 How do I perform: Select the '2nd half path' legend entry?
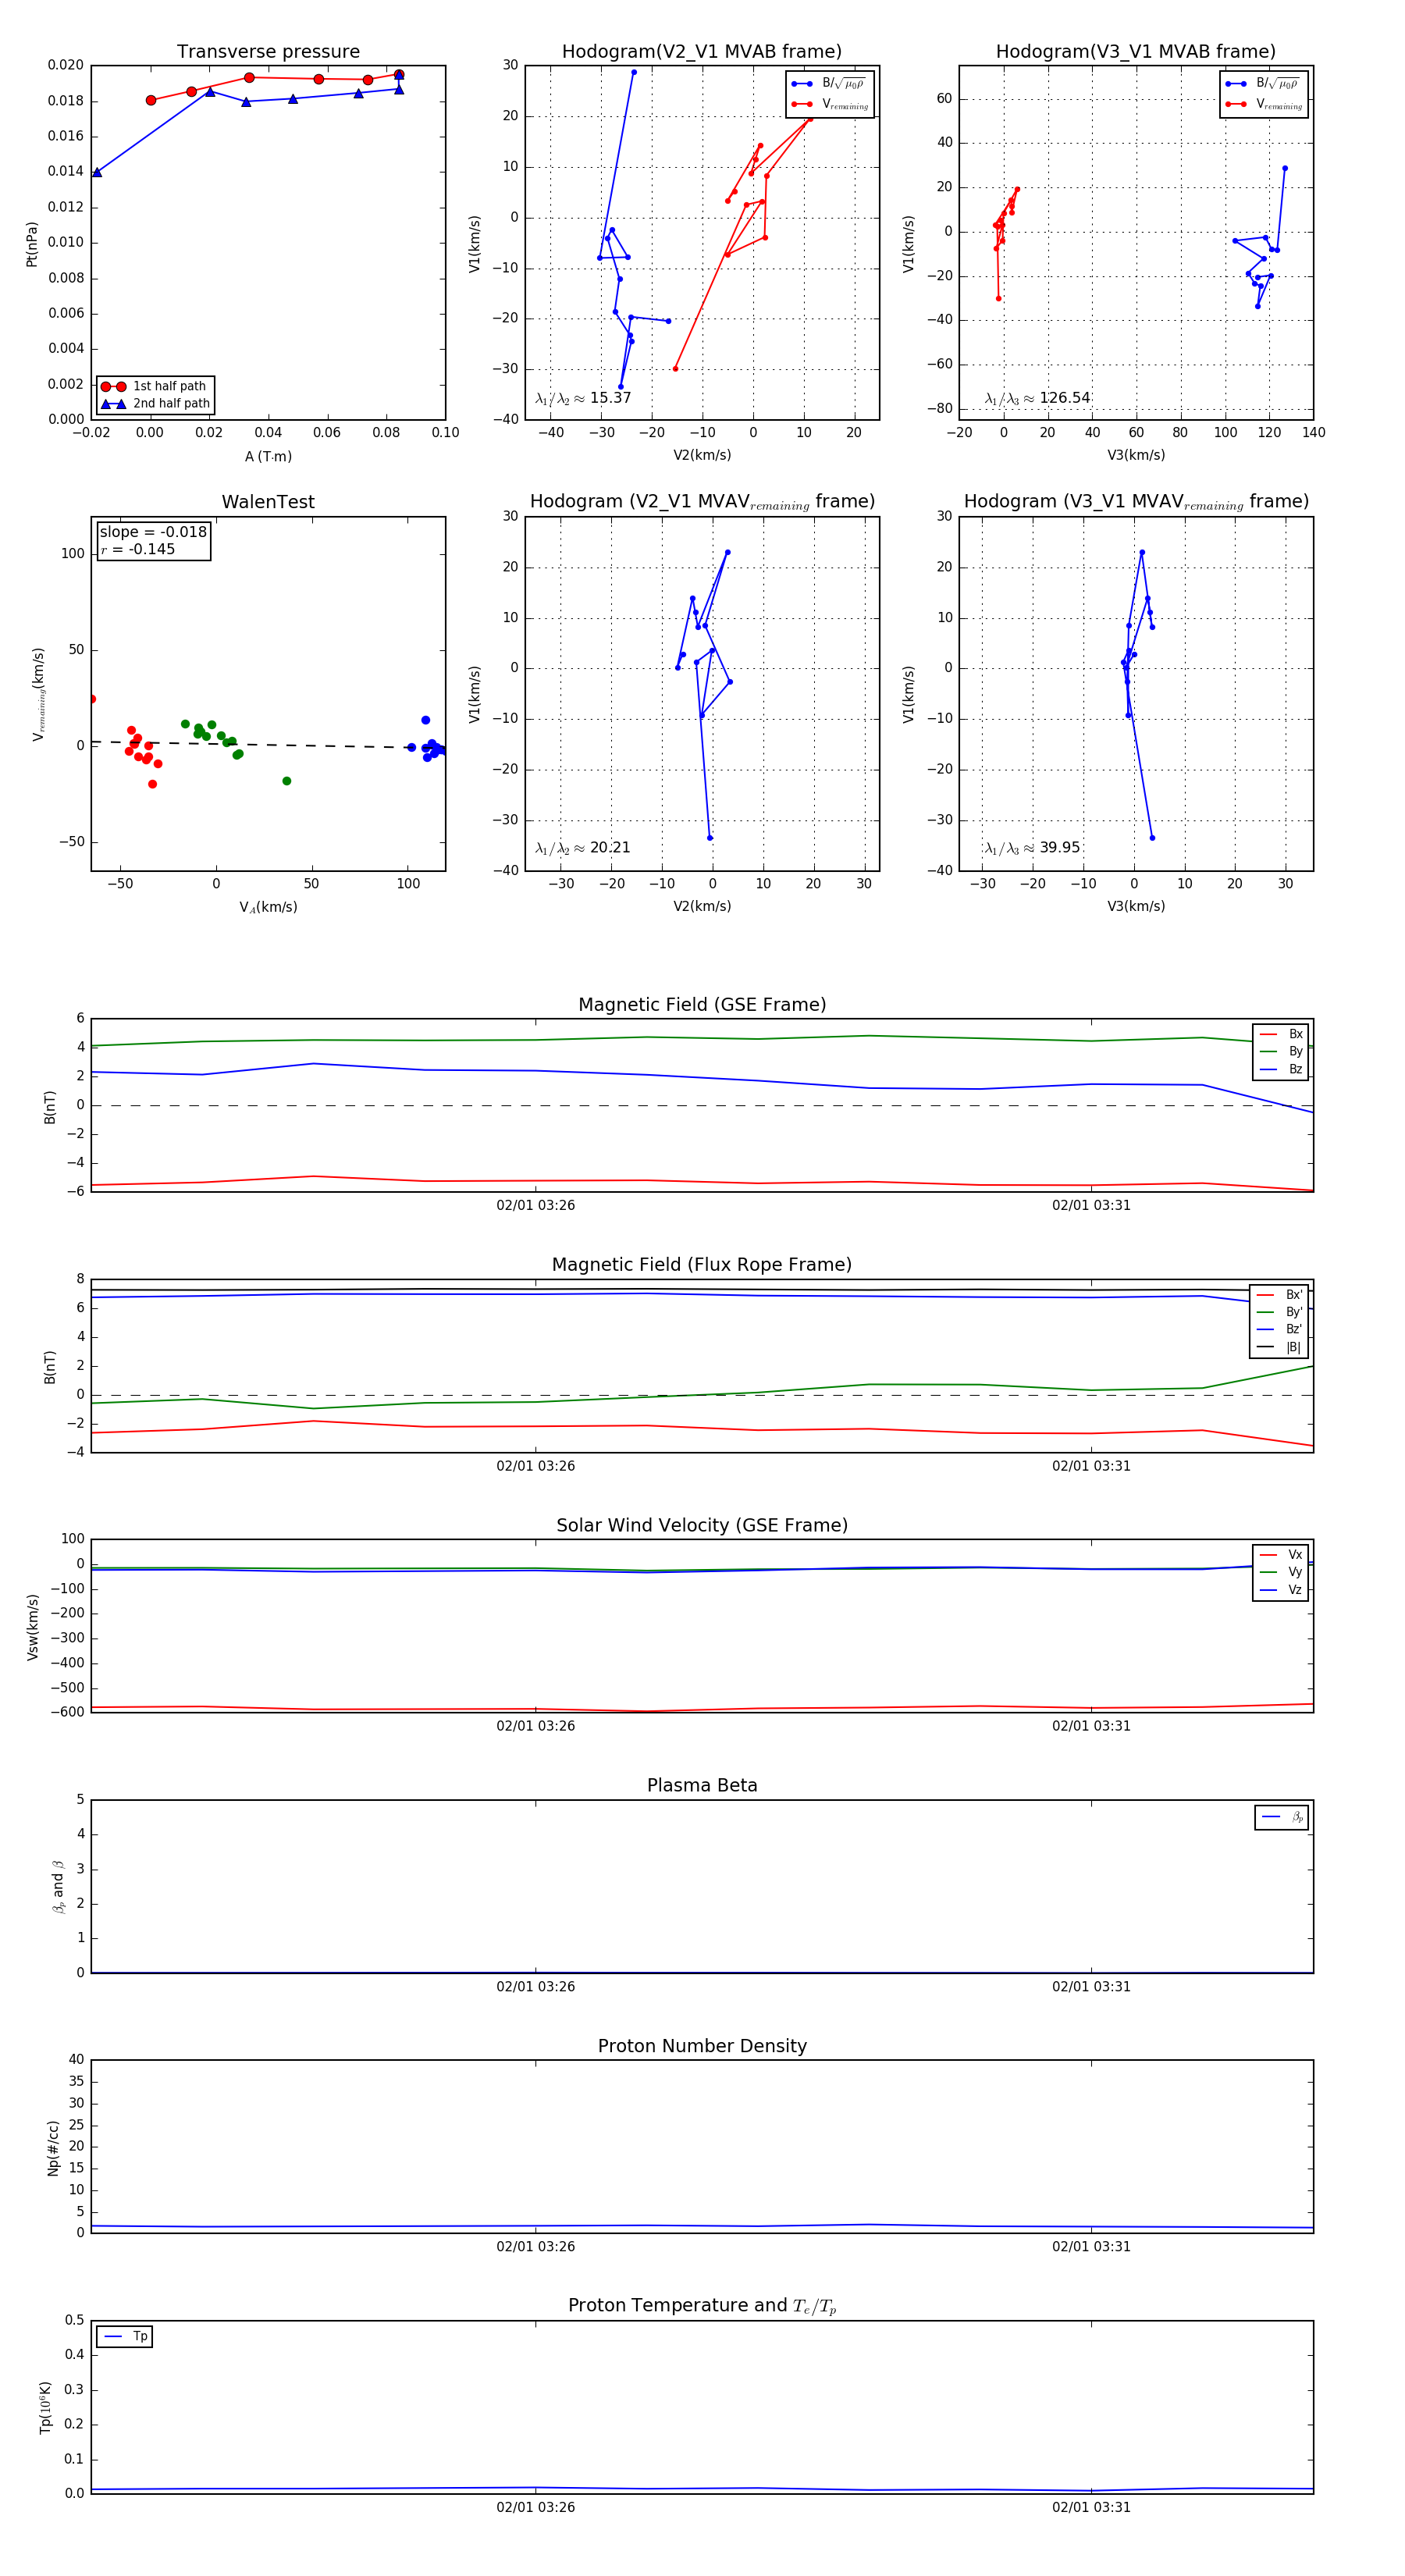pyautogui.click(x=155, y=404)
